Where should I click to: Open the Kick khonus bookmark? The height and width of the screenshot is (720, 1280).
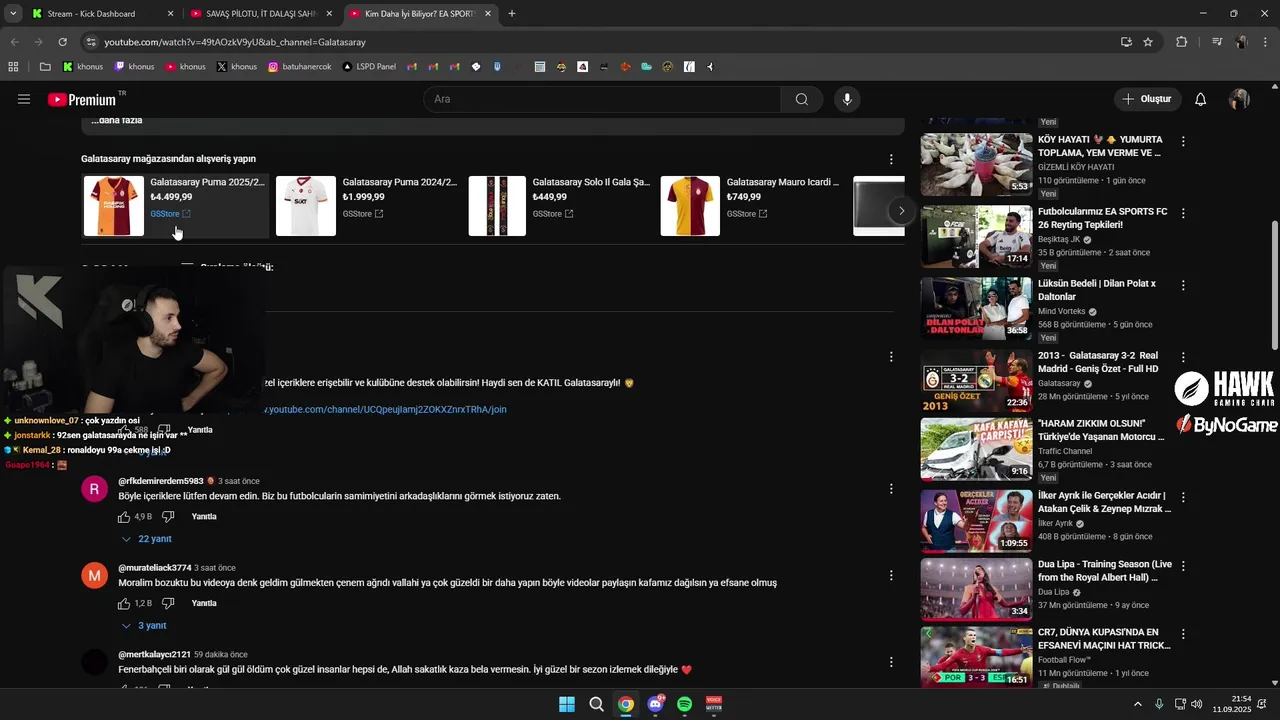pyautogui.click(x=83, y=67)
